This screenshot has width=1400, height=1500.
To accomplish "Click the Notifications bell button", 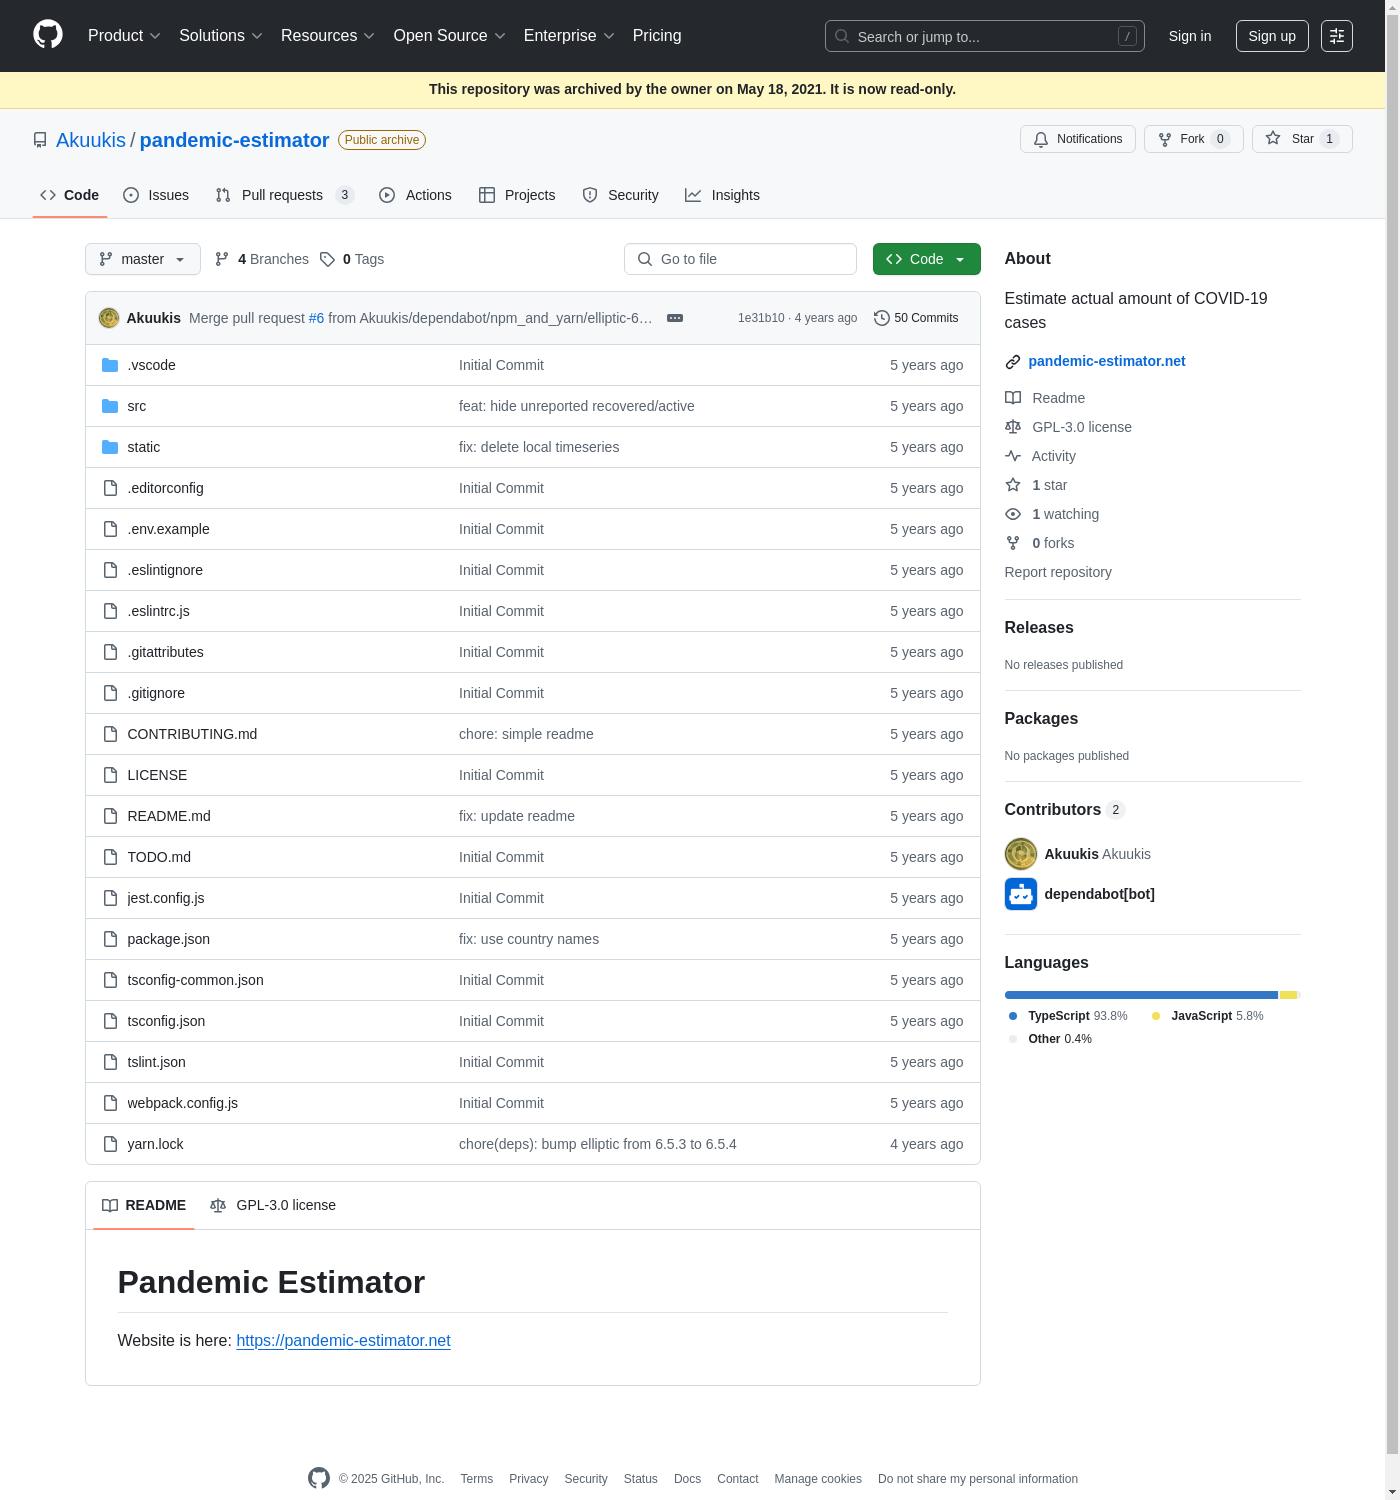I will [1077, 139].
